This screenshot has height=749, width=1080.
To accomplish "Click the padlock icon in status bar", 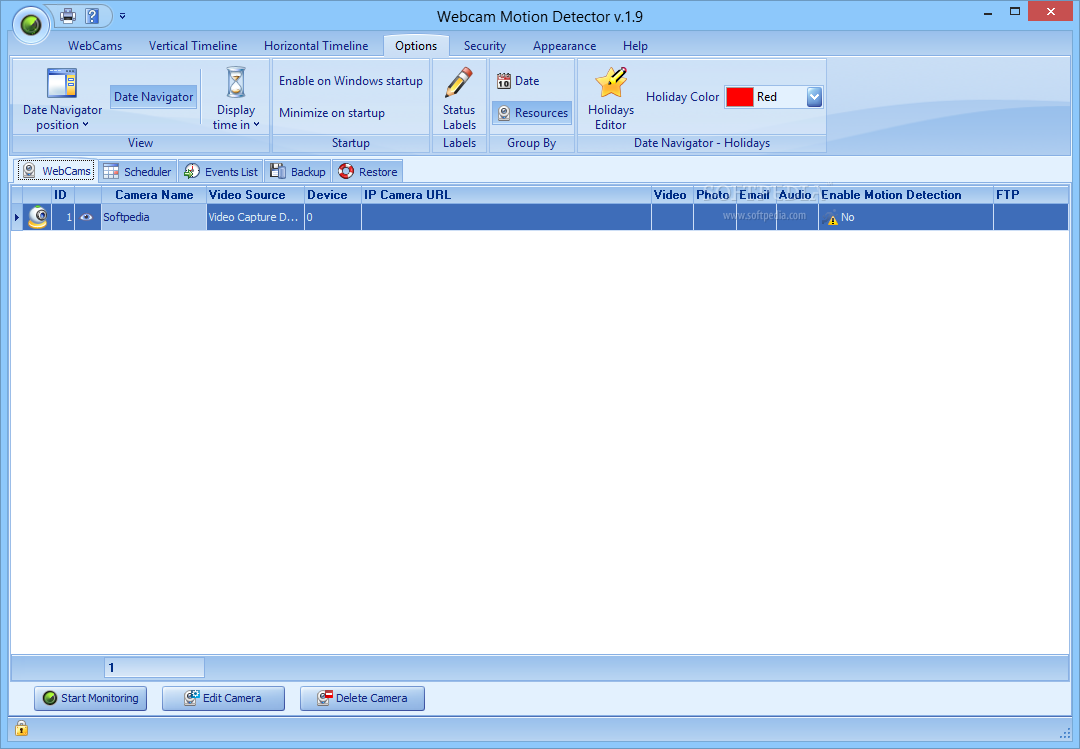I will [21, 728].
